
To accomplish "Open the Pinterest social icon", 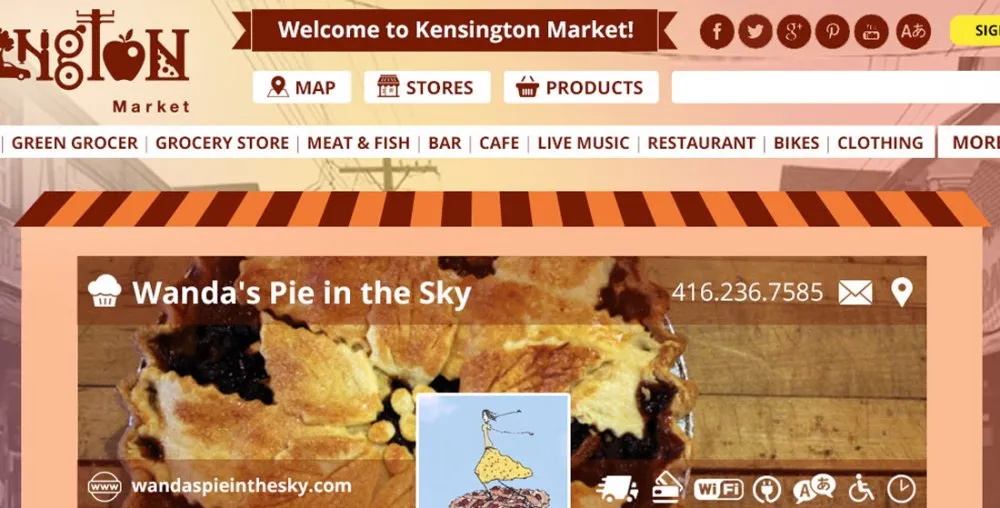I will pyautogui.click(x=833, y=32).
